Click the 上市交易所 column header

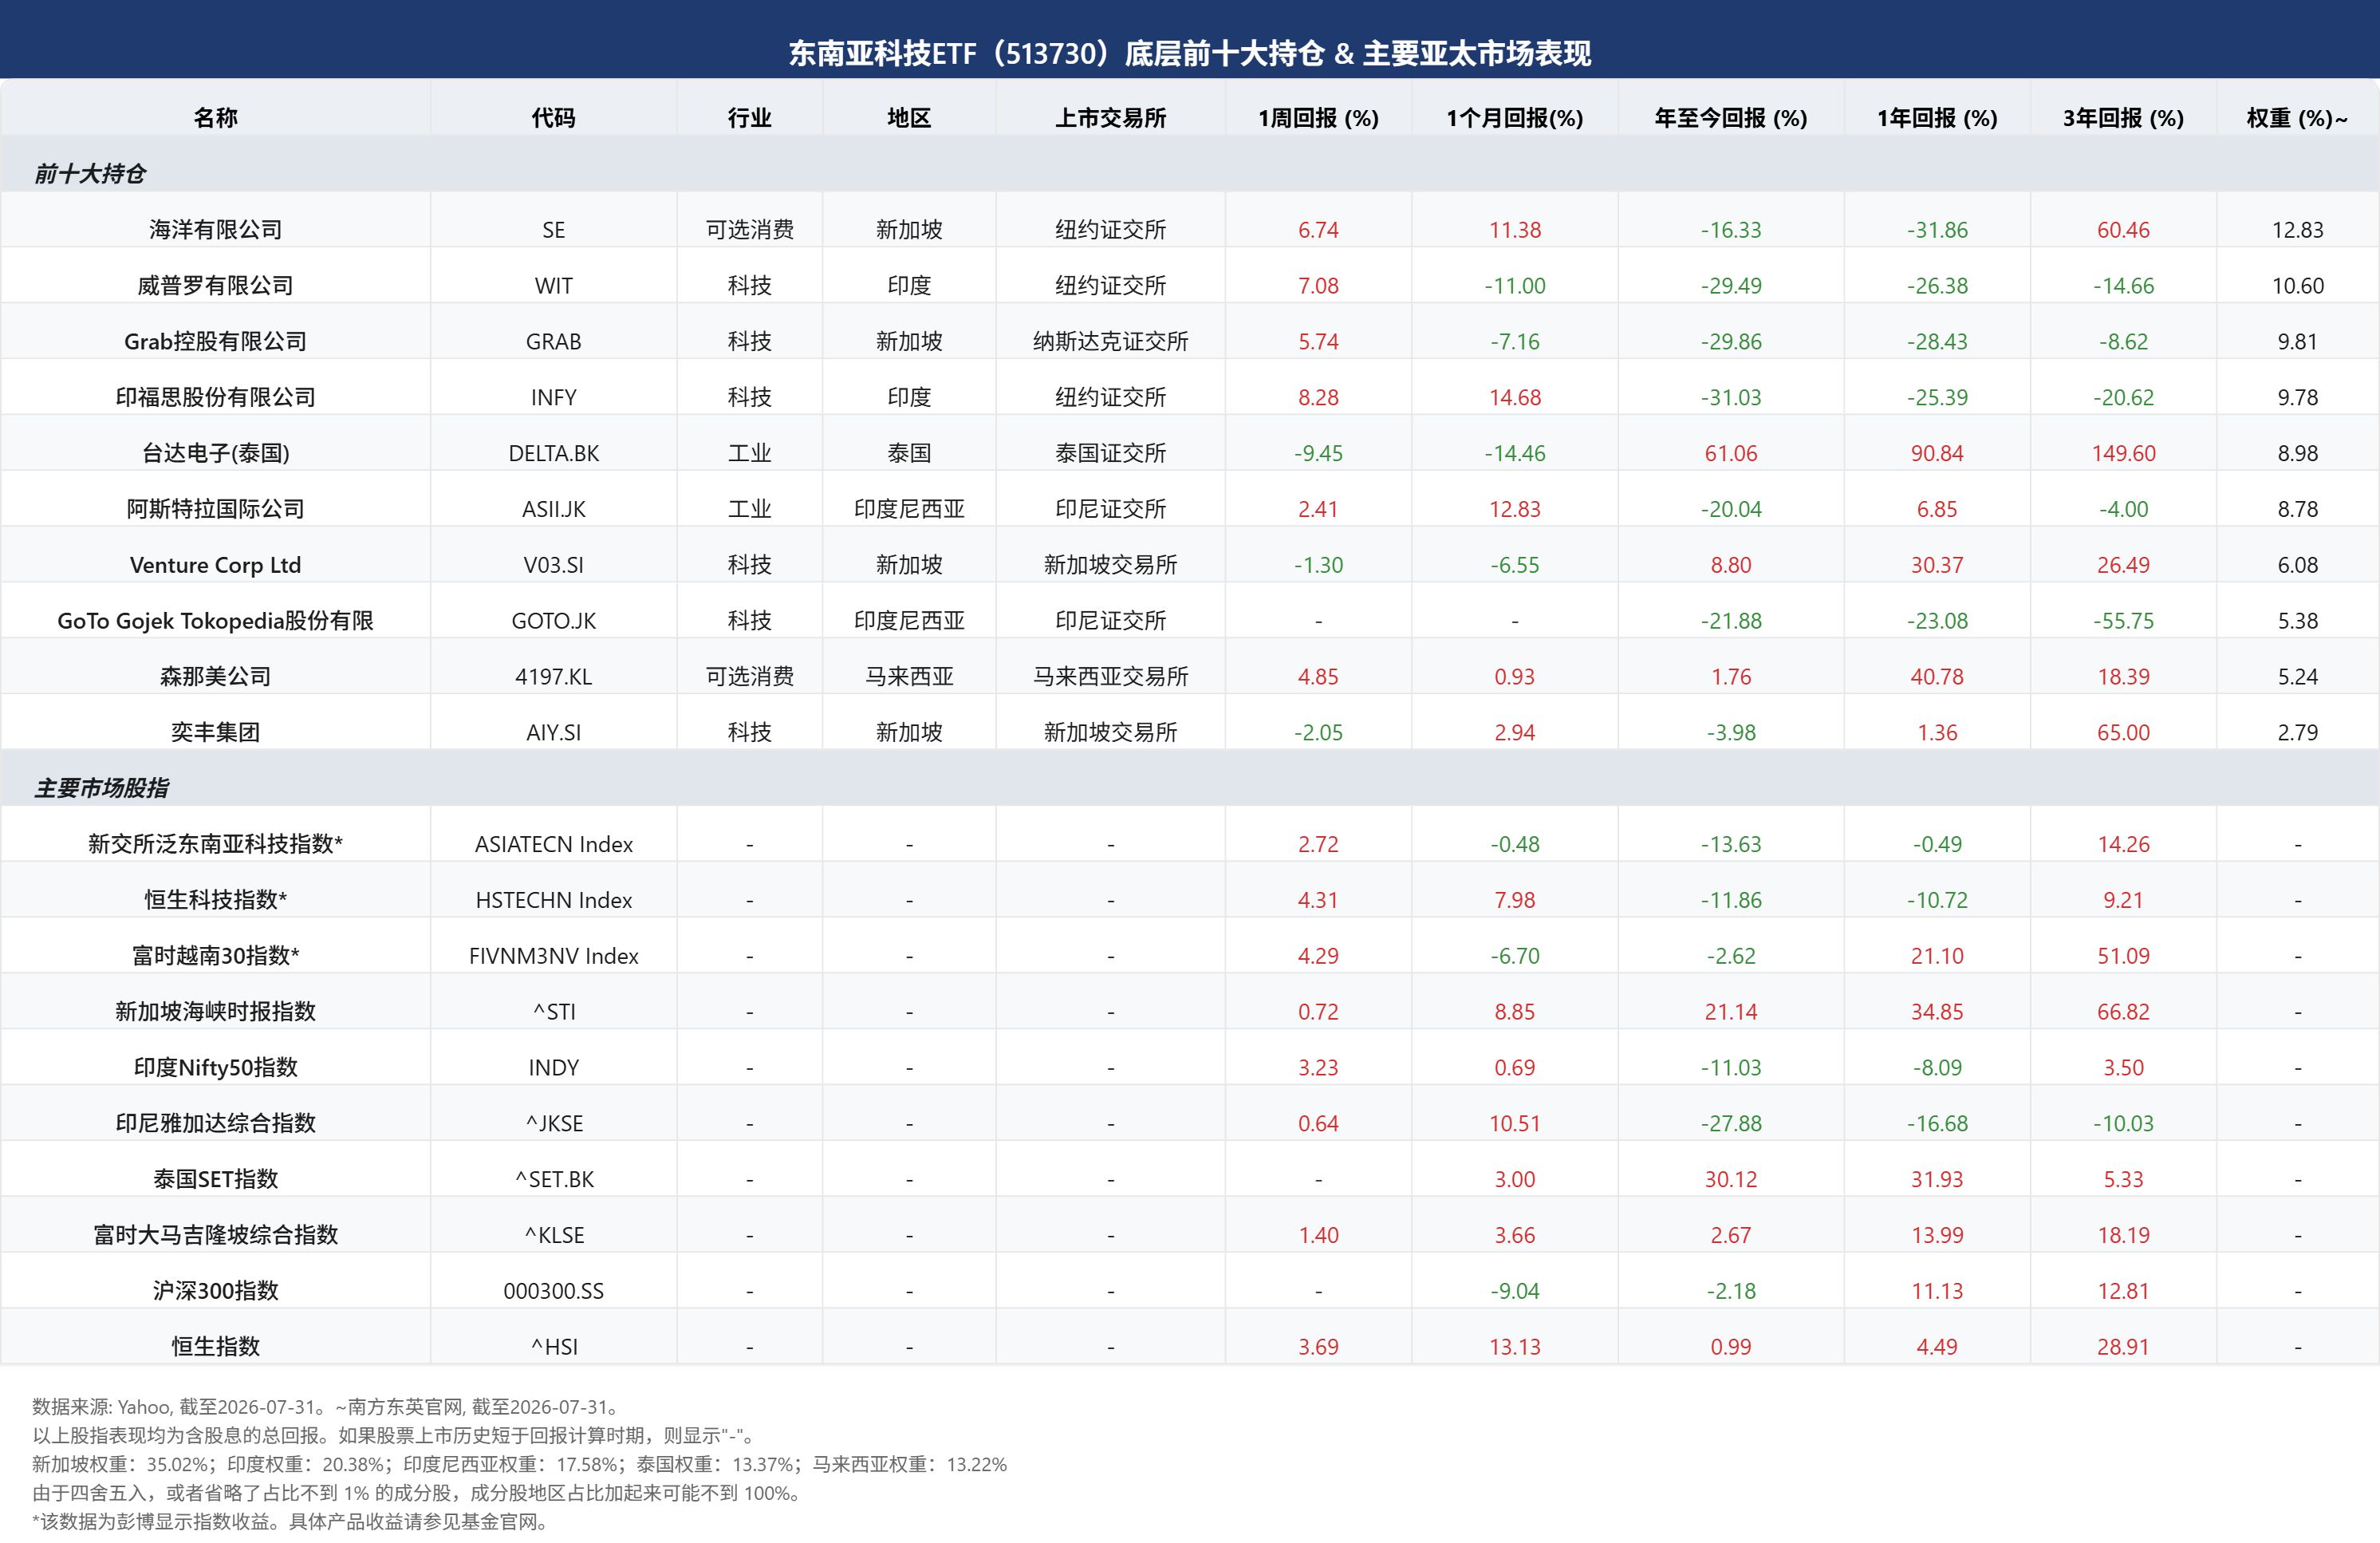tap(1110, 118)
